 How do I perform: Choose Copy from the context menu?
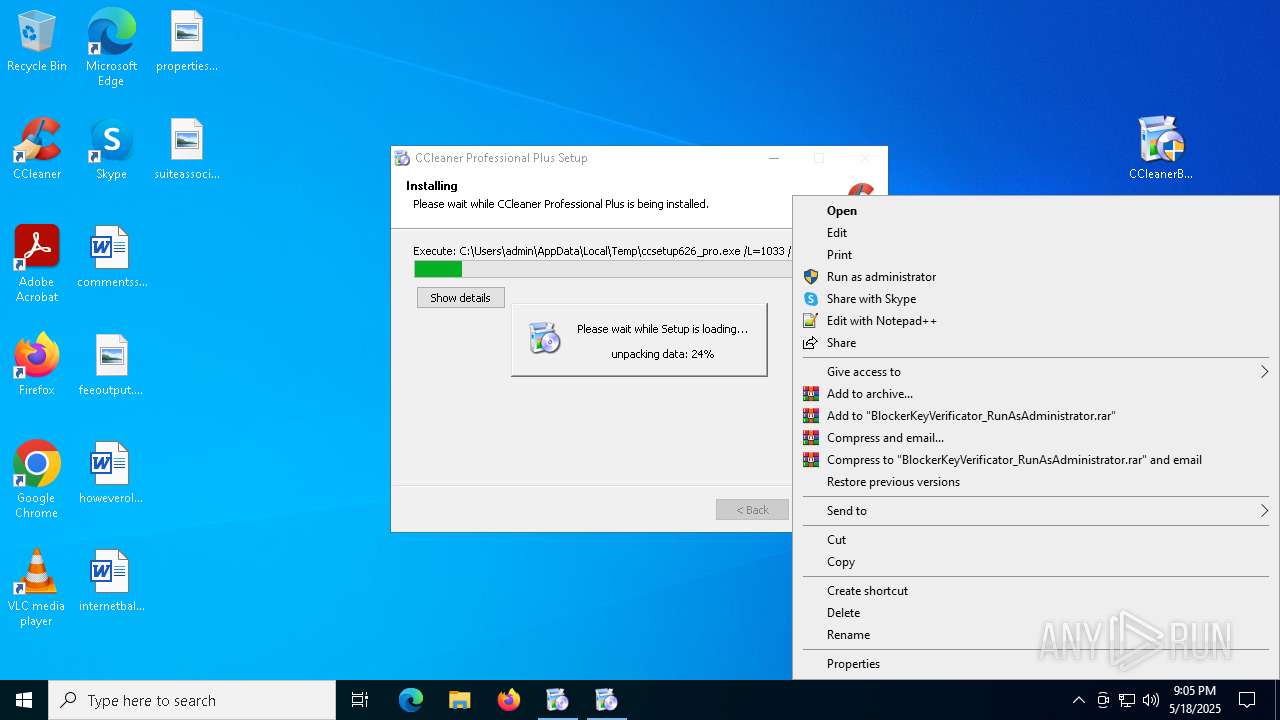pyautogui.click(x=1035, y=562)
